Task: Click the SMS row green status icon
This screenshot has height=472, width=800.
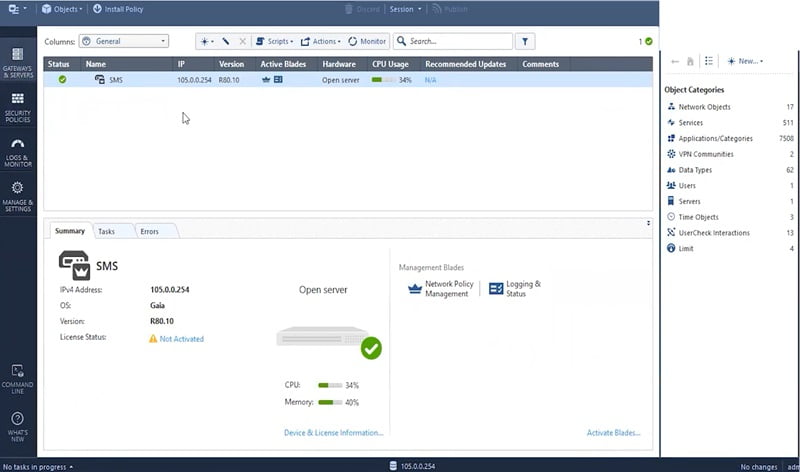Action: click(x=62, y=80)
